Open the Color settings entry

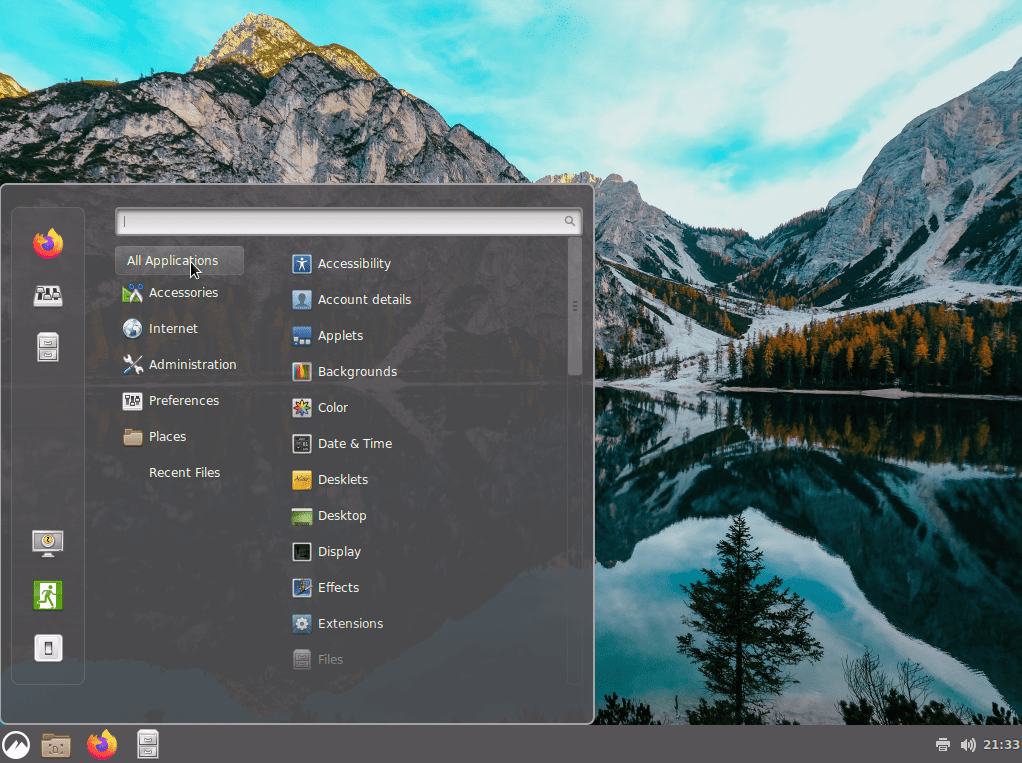point(331,407)
